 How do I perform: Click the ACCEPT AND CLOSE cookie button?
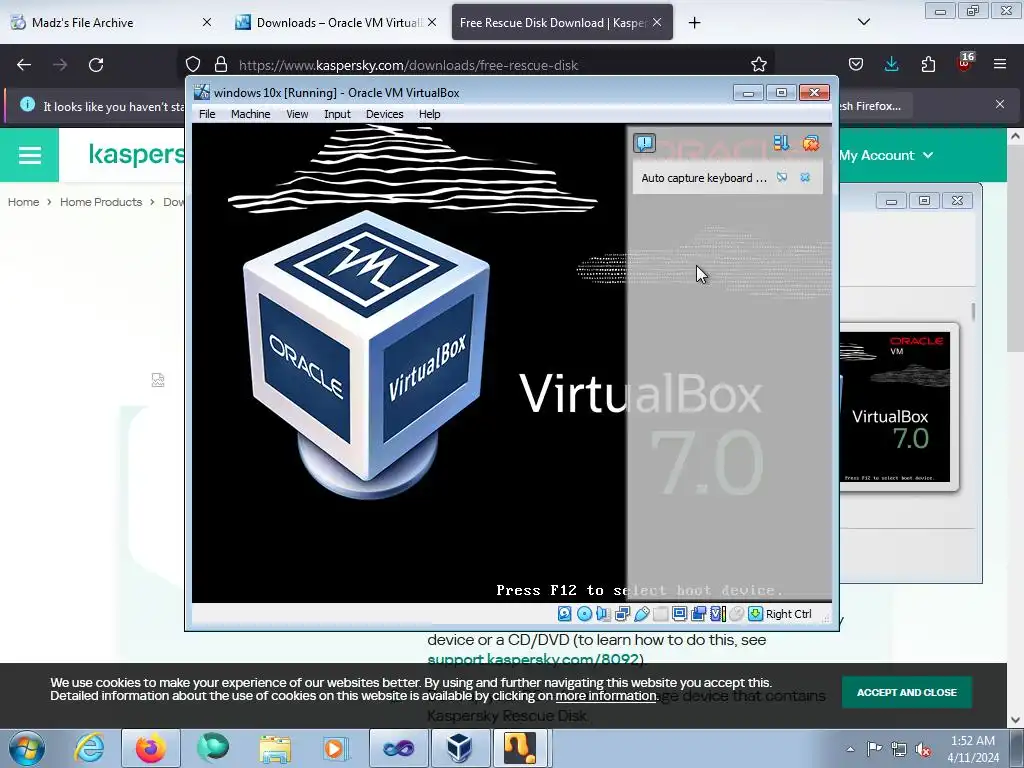[x=906, y=692]
